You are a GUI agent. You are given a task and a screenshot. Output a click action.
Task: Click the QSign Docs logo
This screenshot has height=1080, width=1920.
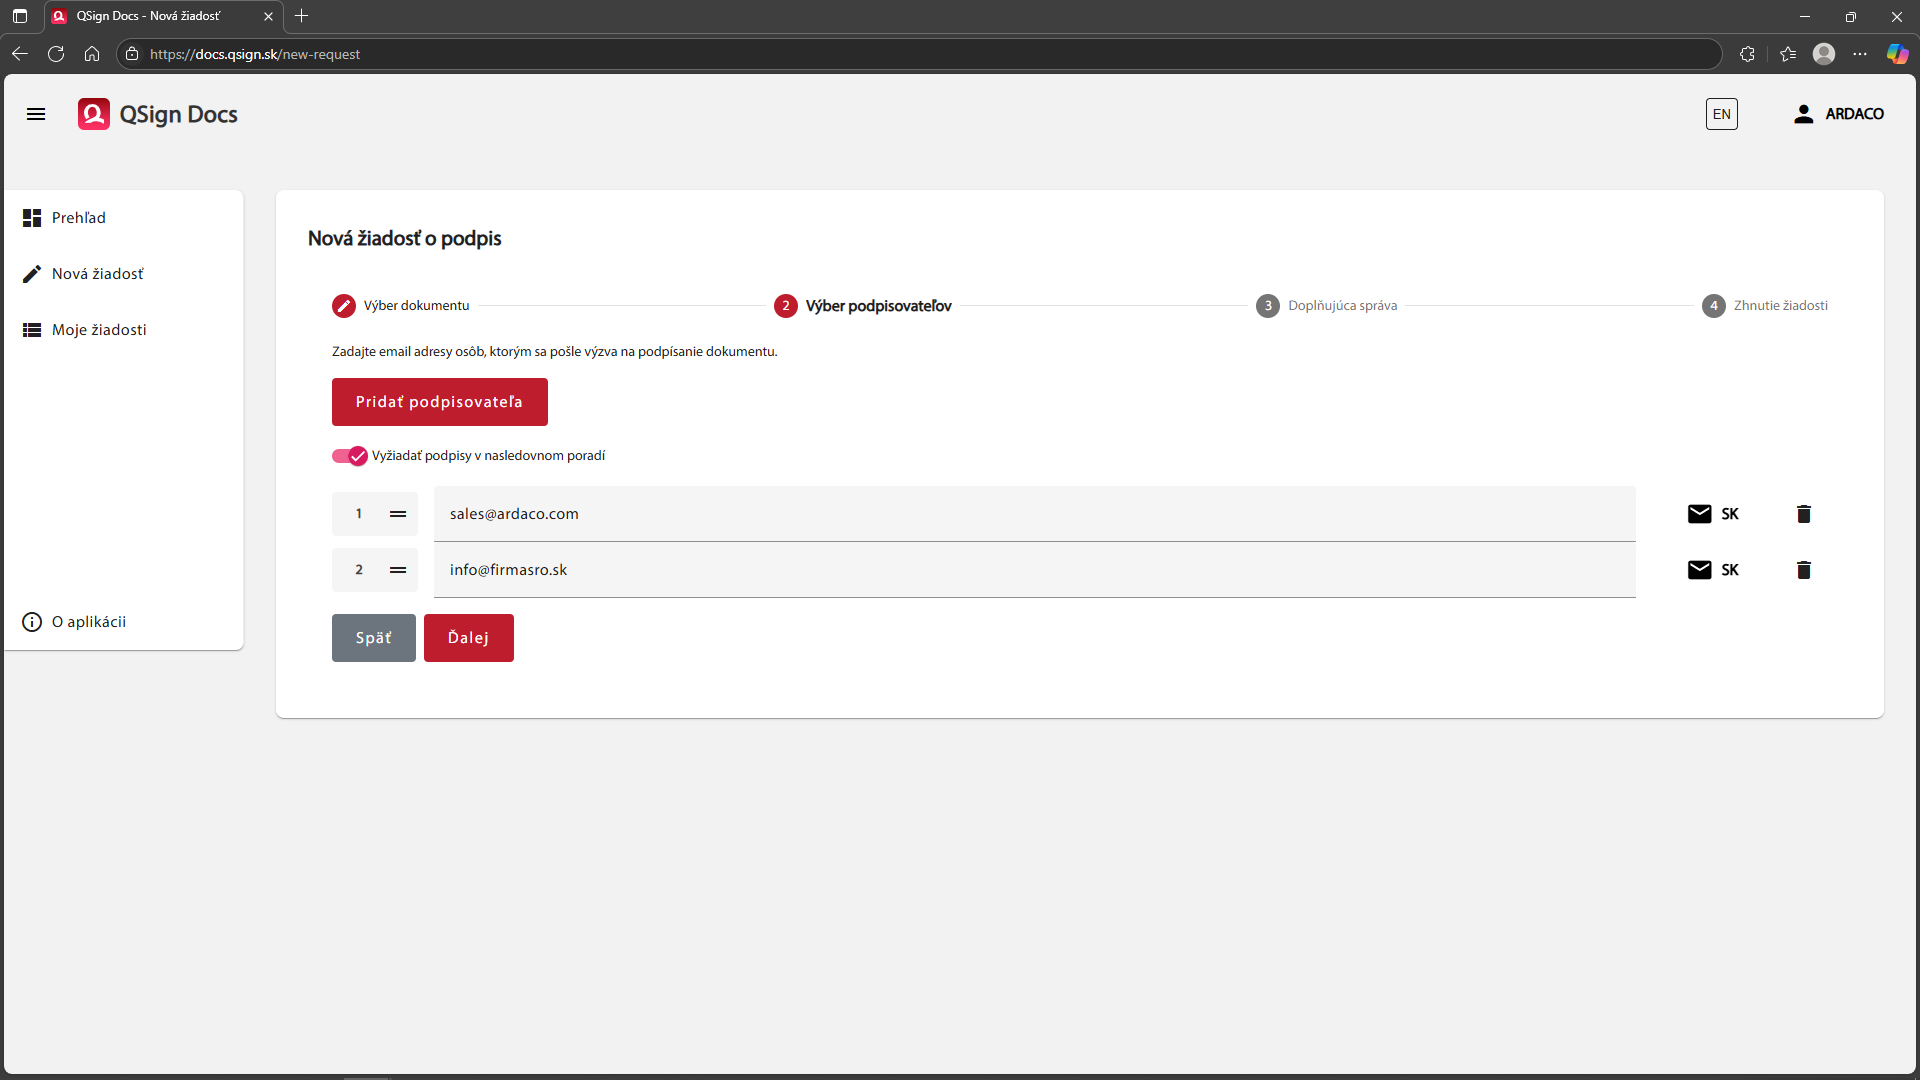(158, 114)
